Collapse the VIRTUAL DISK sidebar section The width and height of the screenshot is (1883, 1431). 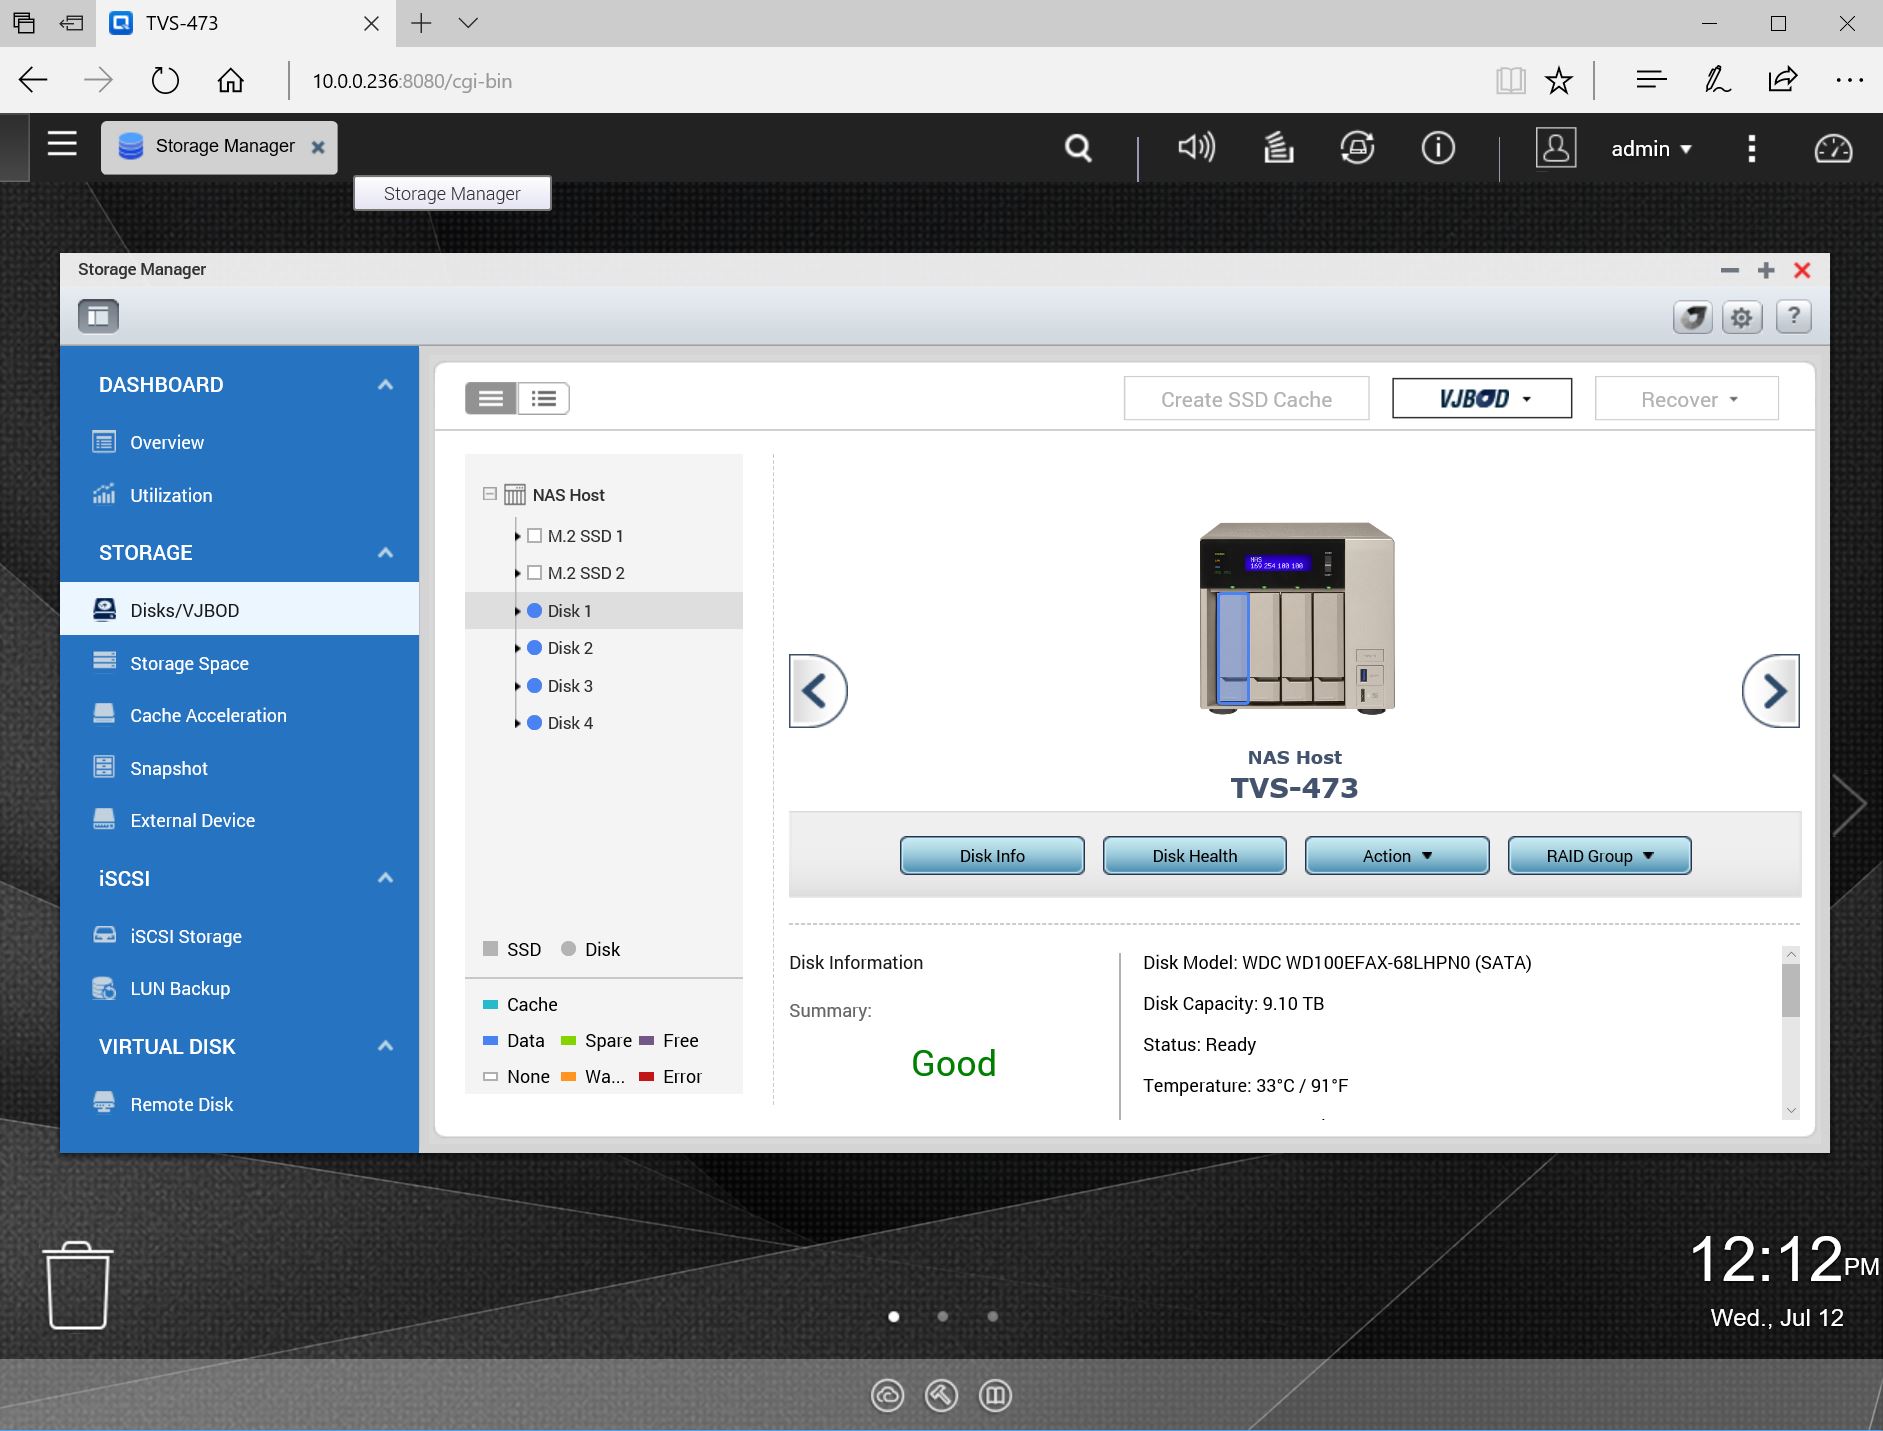coord(385,1046)
